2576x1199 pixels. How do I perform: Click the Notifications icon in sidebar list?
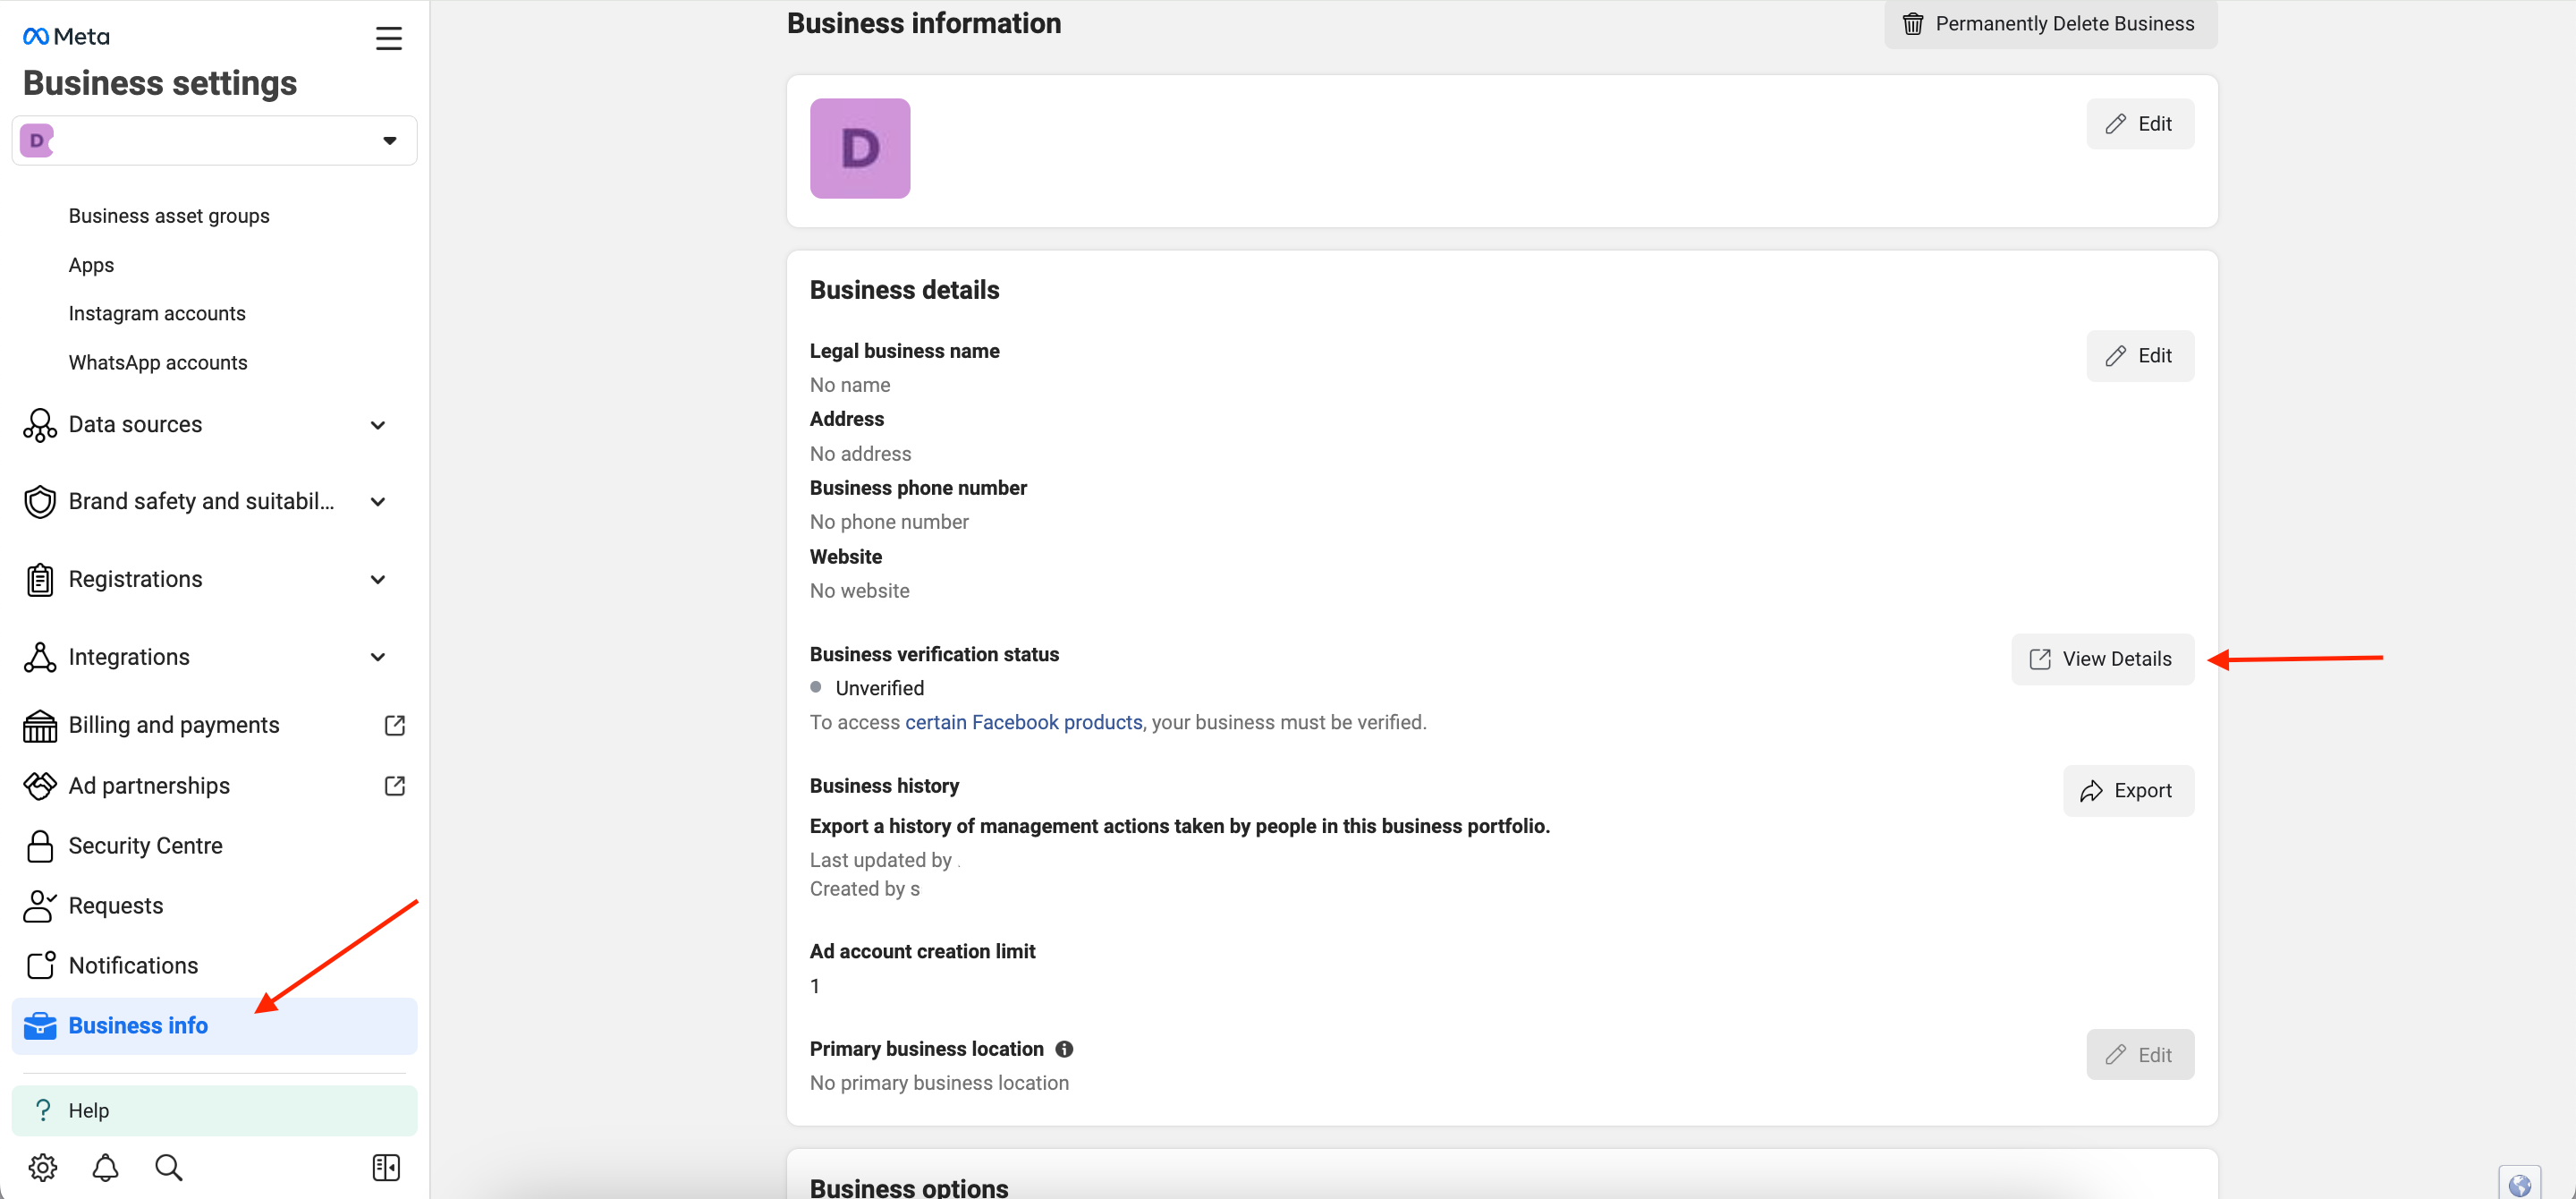click(x=40, y=966)
